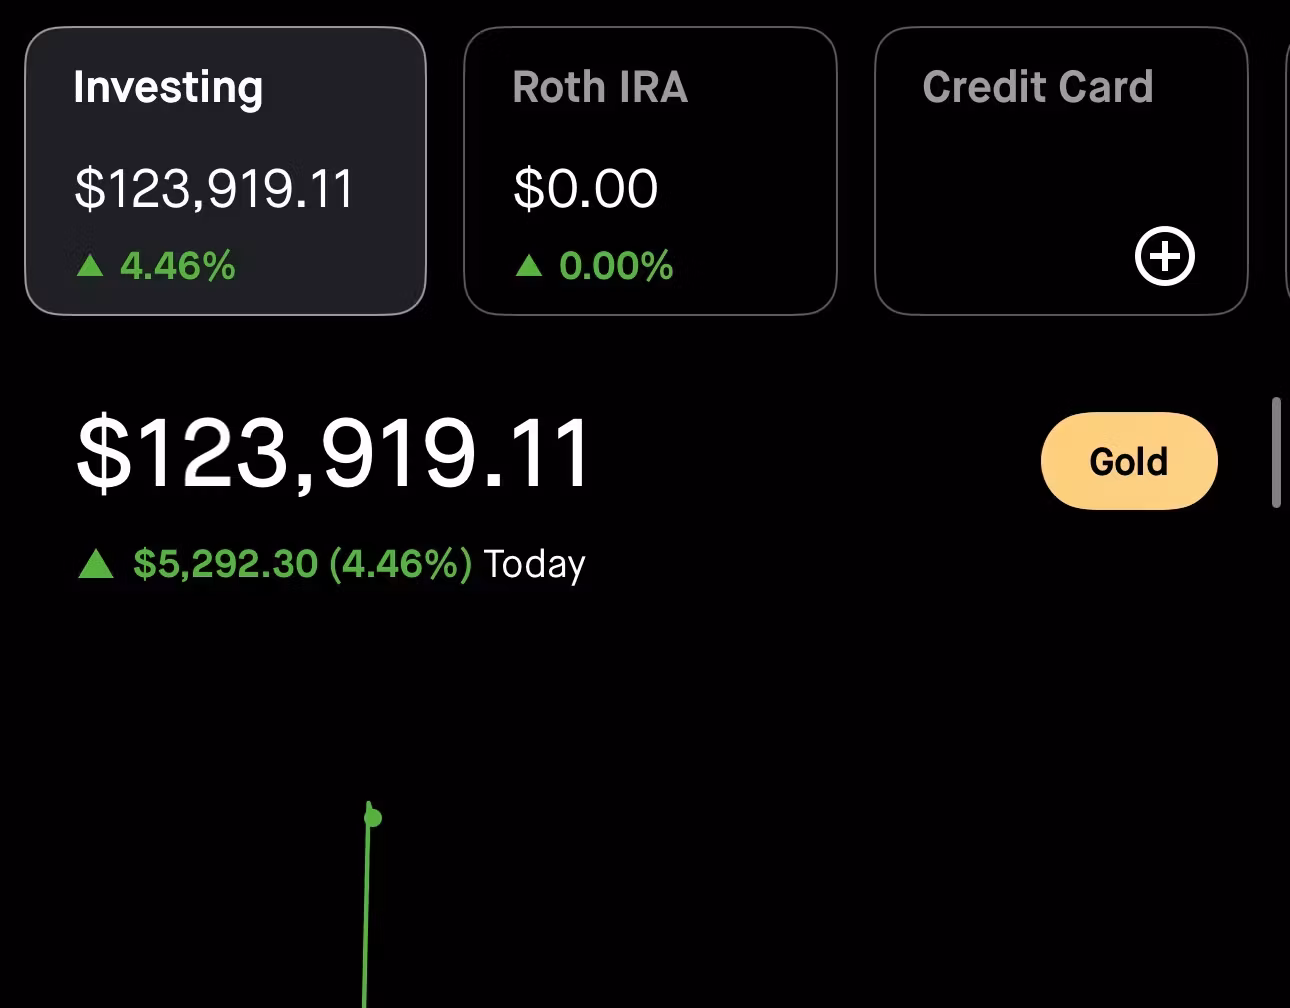This screenshot has height=1008, width=1290.
Task: Click the partially visible card at far right
Action: (x=1287, y=171)
